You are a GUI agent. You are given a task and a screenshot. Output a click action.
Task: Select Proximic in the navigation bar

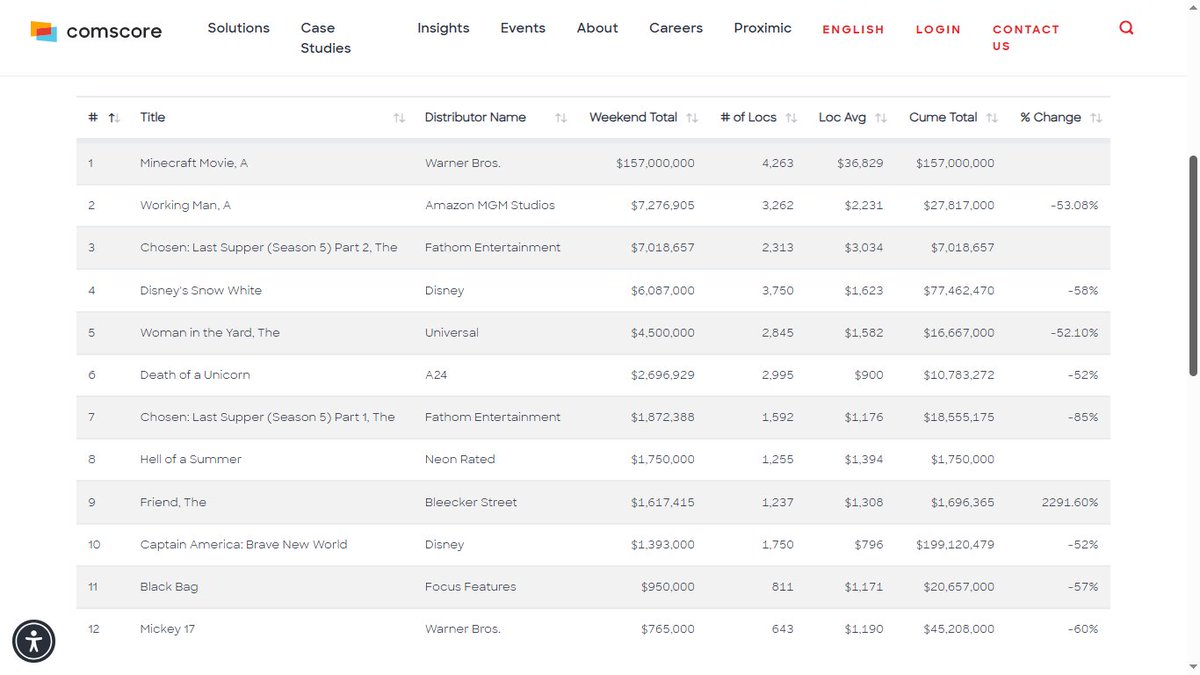[x=762, y=28]
